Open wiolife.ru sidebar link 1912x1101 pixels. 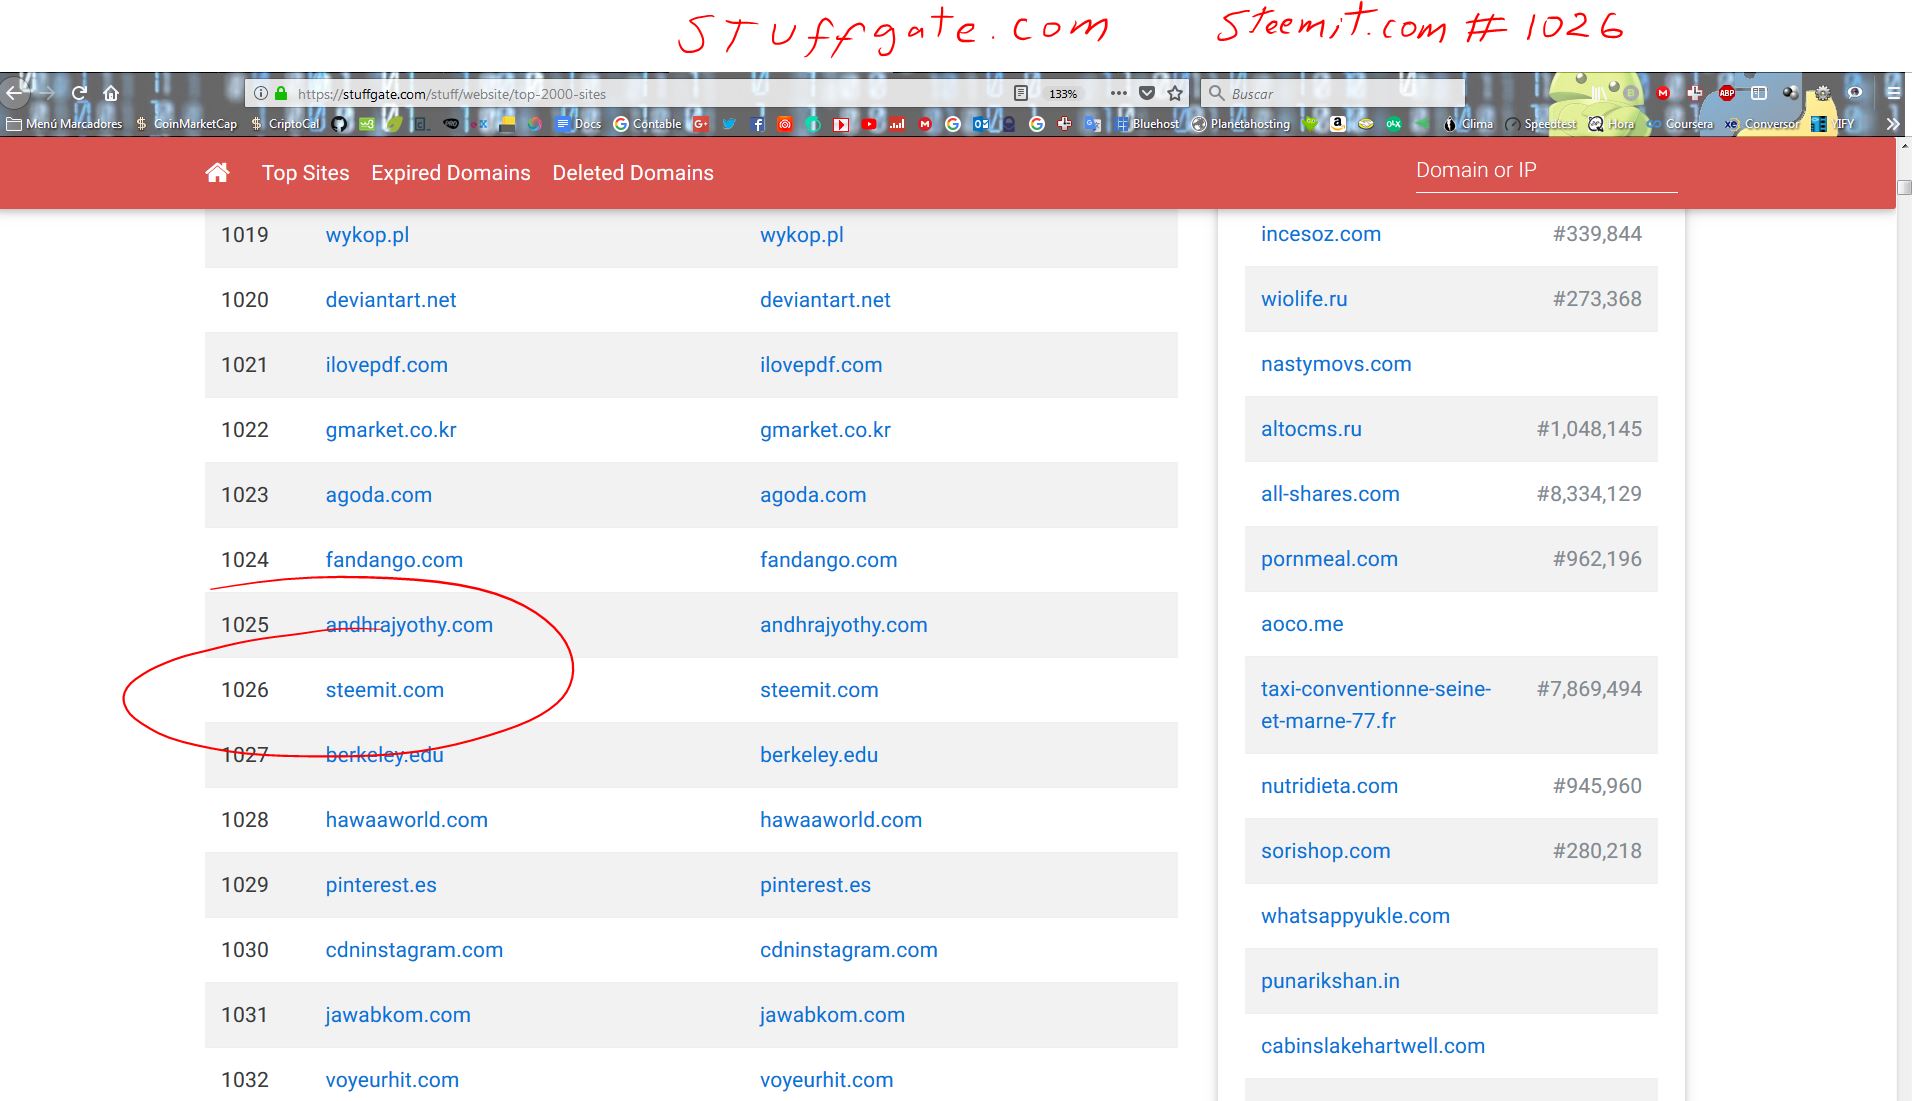tap(1304, 299)
